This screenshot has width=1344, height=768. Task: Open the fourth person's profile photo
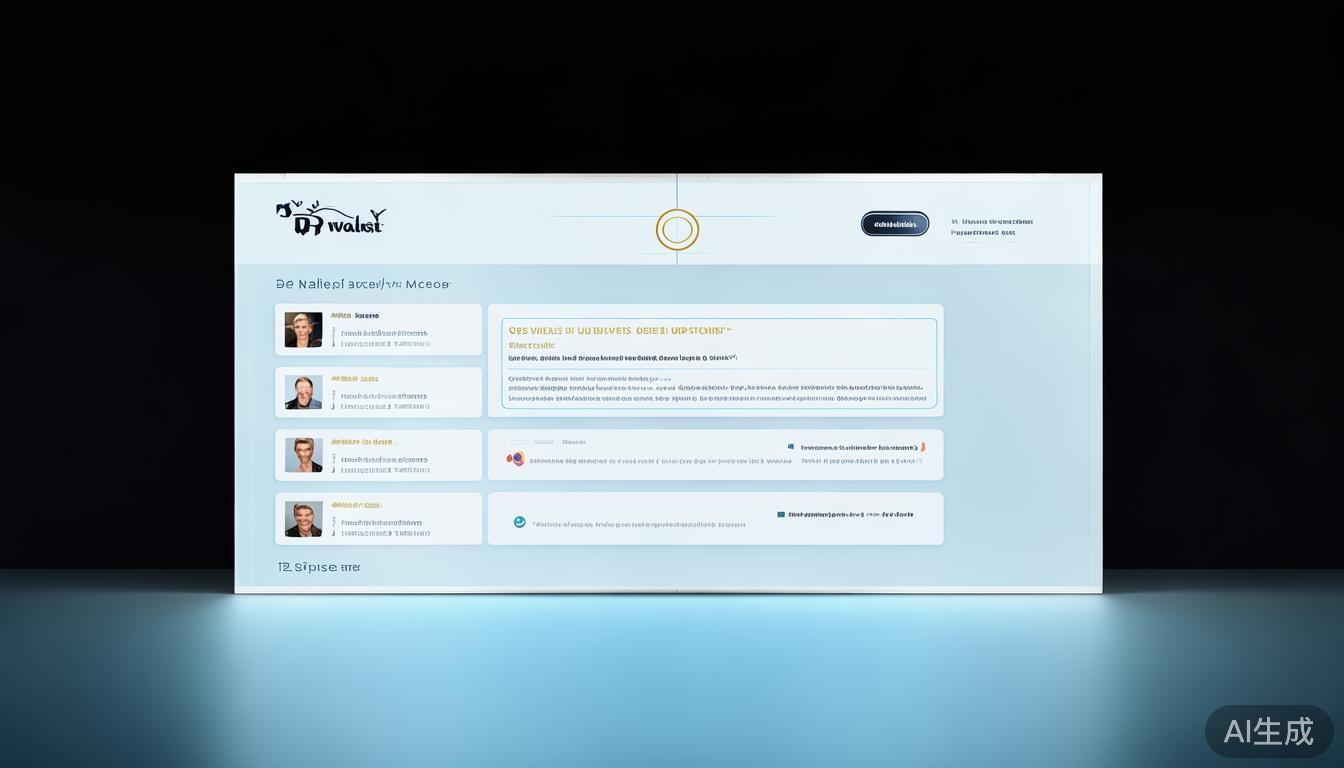pos(303,519)
